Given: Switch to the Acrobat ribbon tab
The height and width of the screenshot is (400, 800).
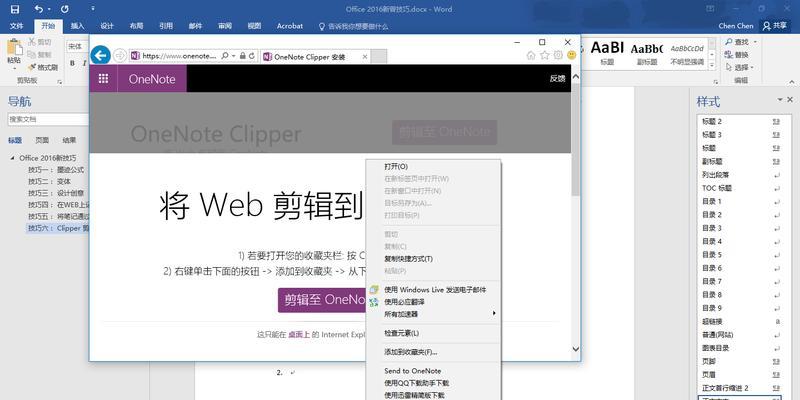Looking at the screenshot, I should tap(290, 26).
